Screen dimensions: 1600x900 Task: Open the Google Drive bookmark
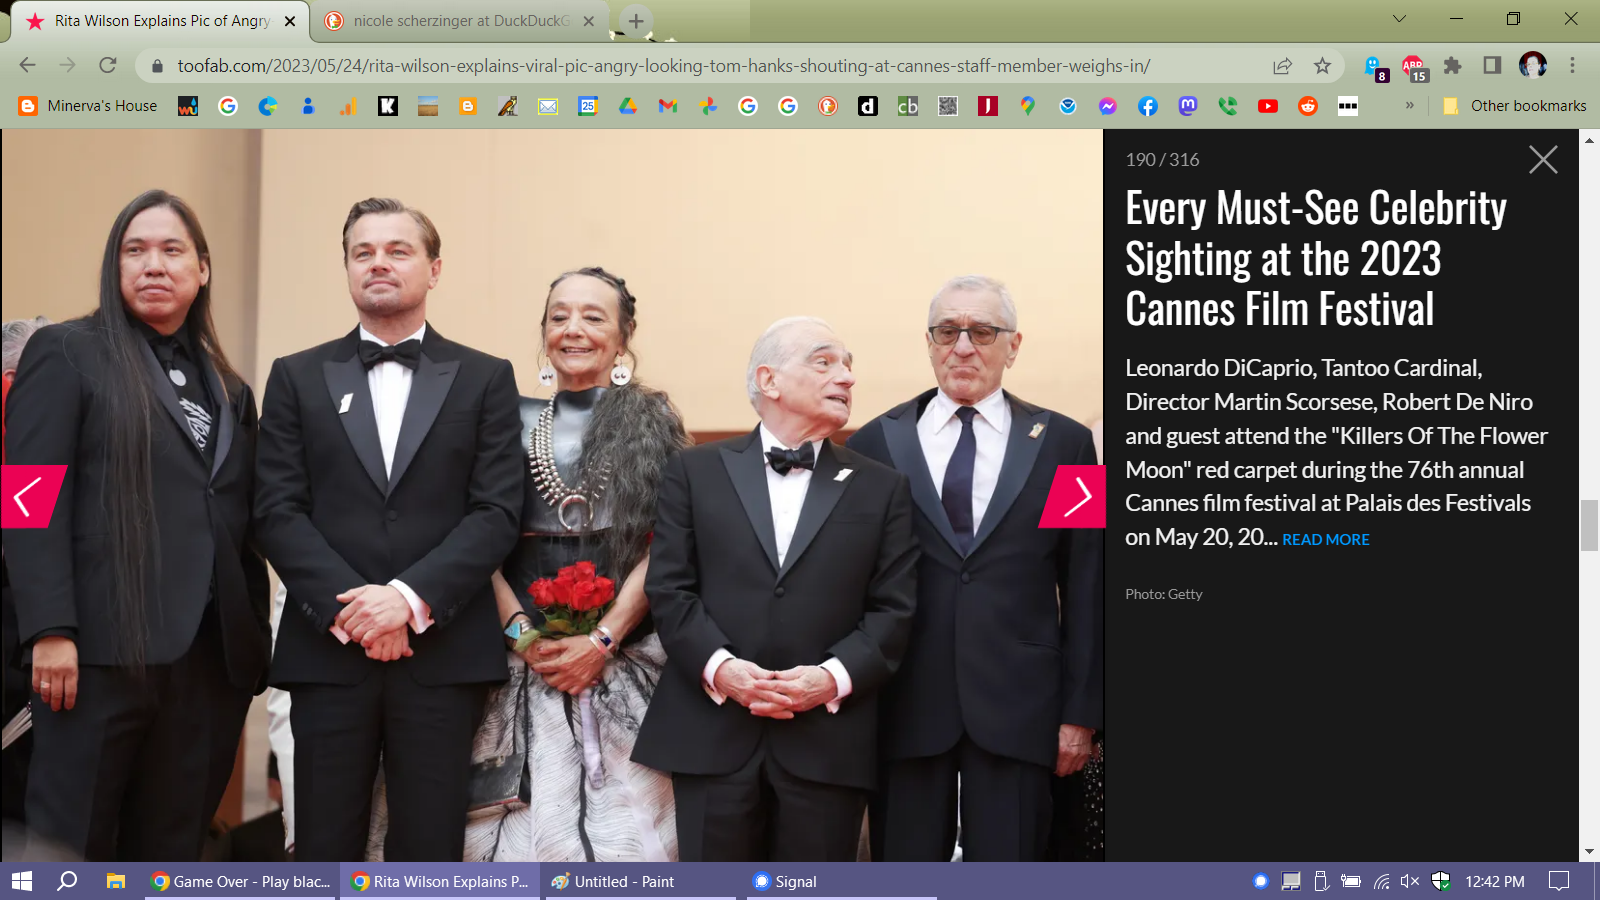pyautogui.click(x=628, y=106)
